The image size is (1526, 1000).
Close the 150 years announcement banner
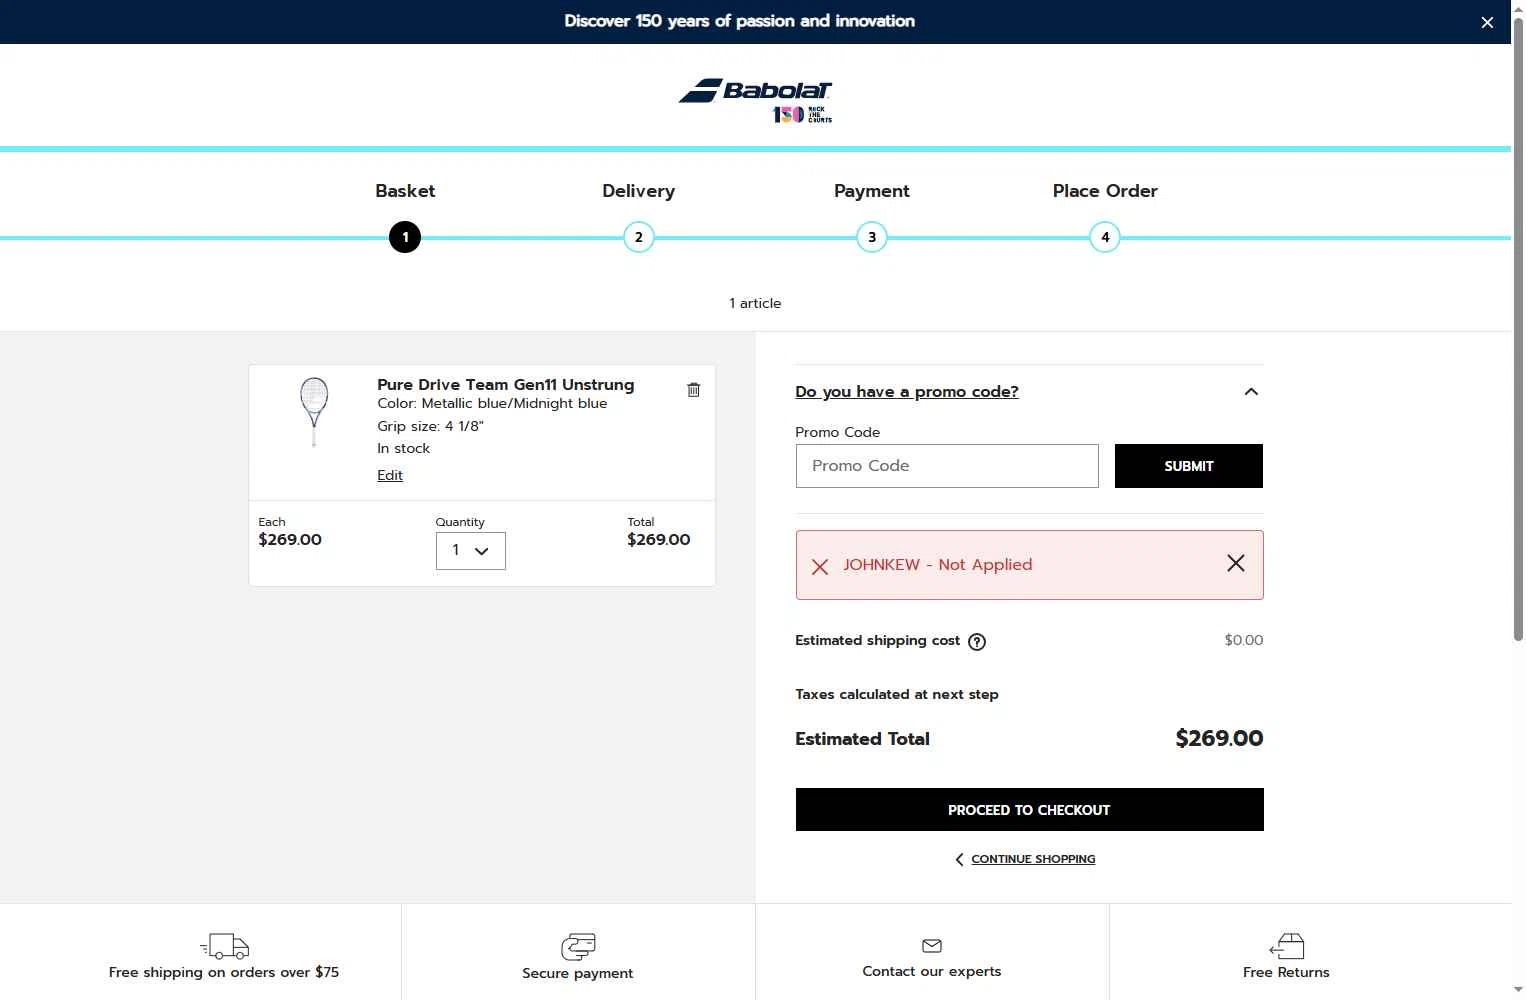[x=1487, y=22]
